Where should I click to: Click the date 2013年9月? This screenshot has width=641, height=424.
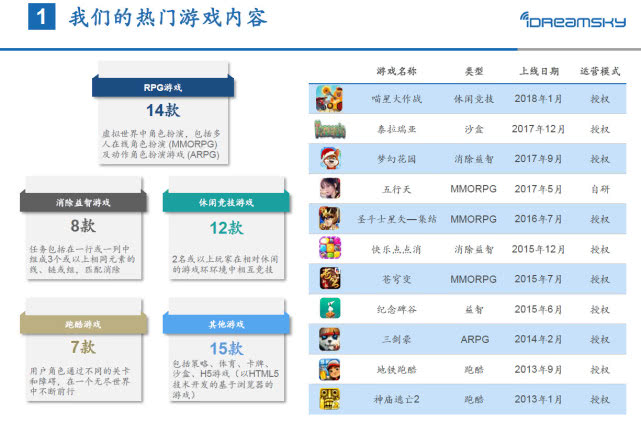tap(538, 370)
